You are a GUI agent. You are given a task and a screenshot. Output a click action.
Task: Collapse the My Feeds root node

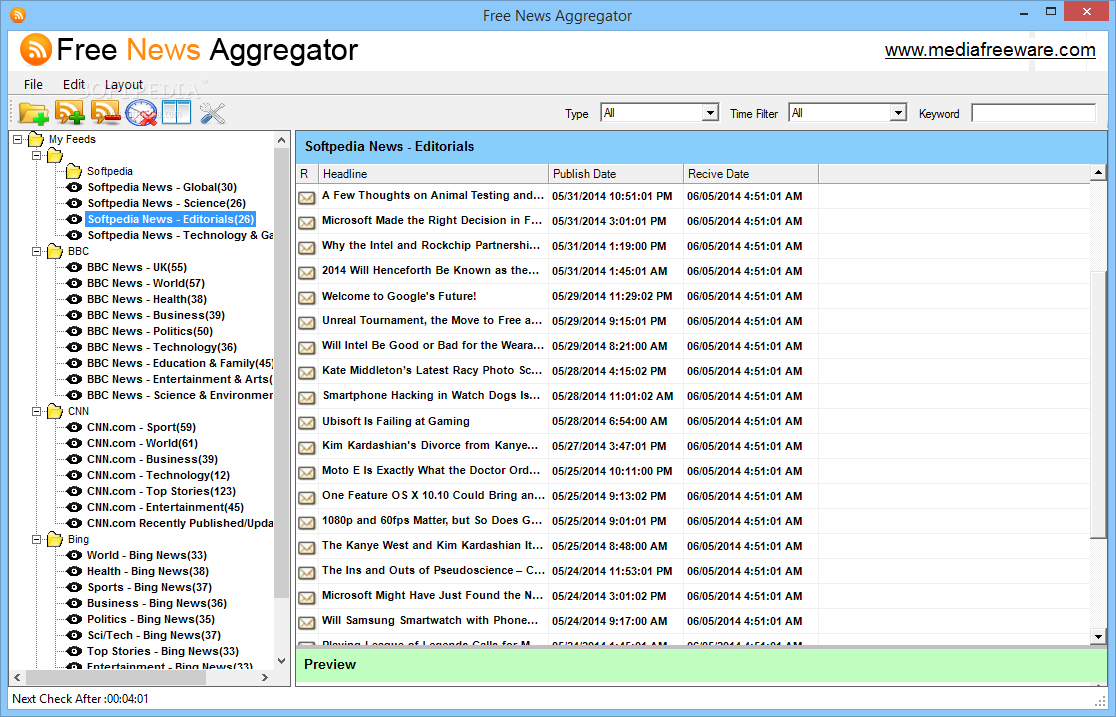[18, 140]
